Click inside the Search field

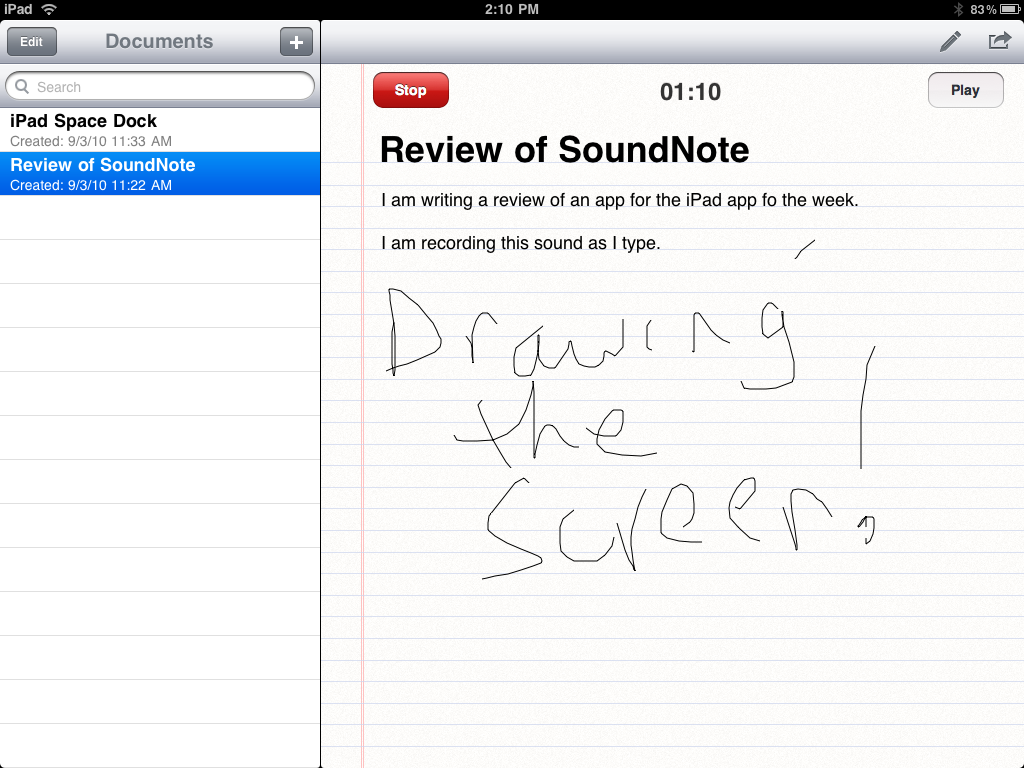160,86
